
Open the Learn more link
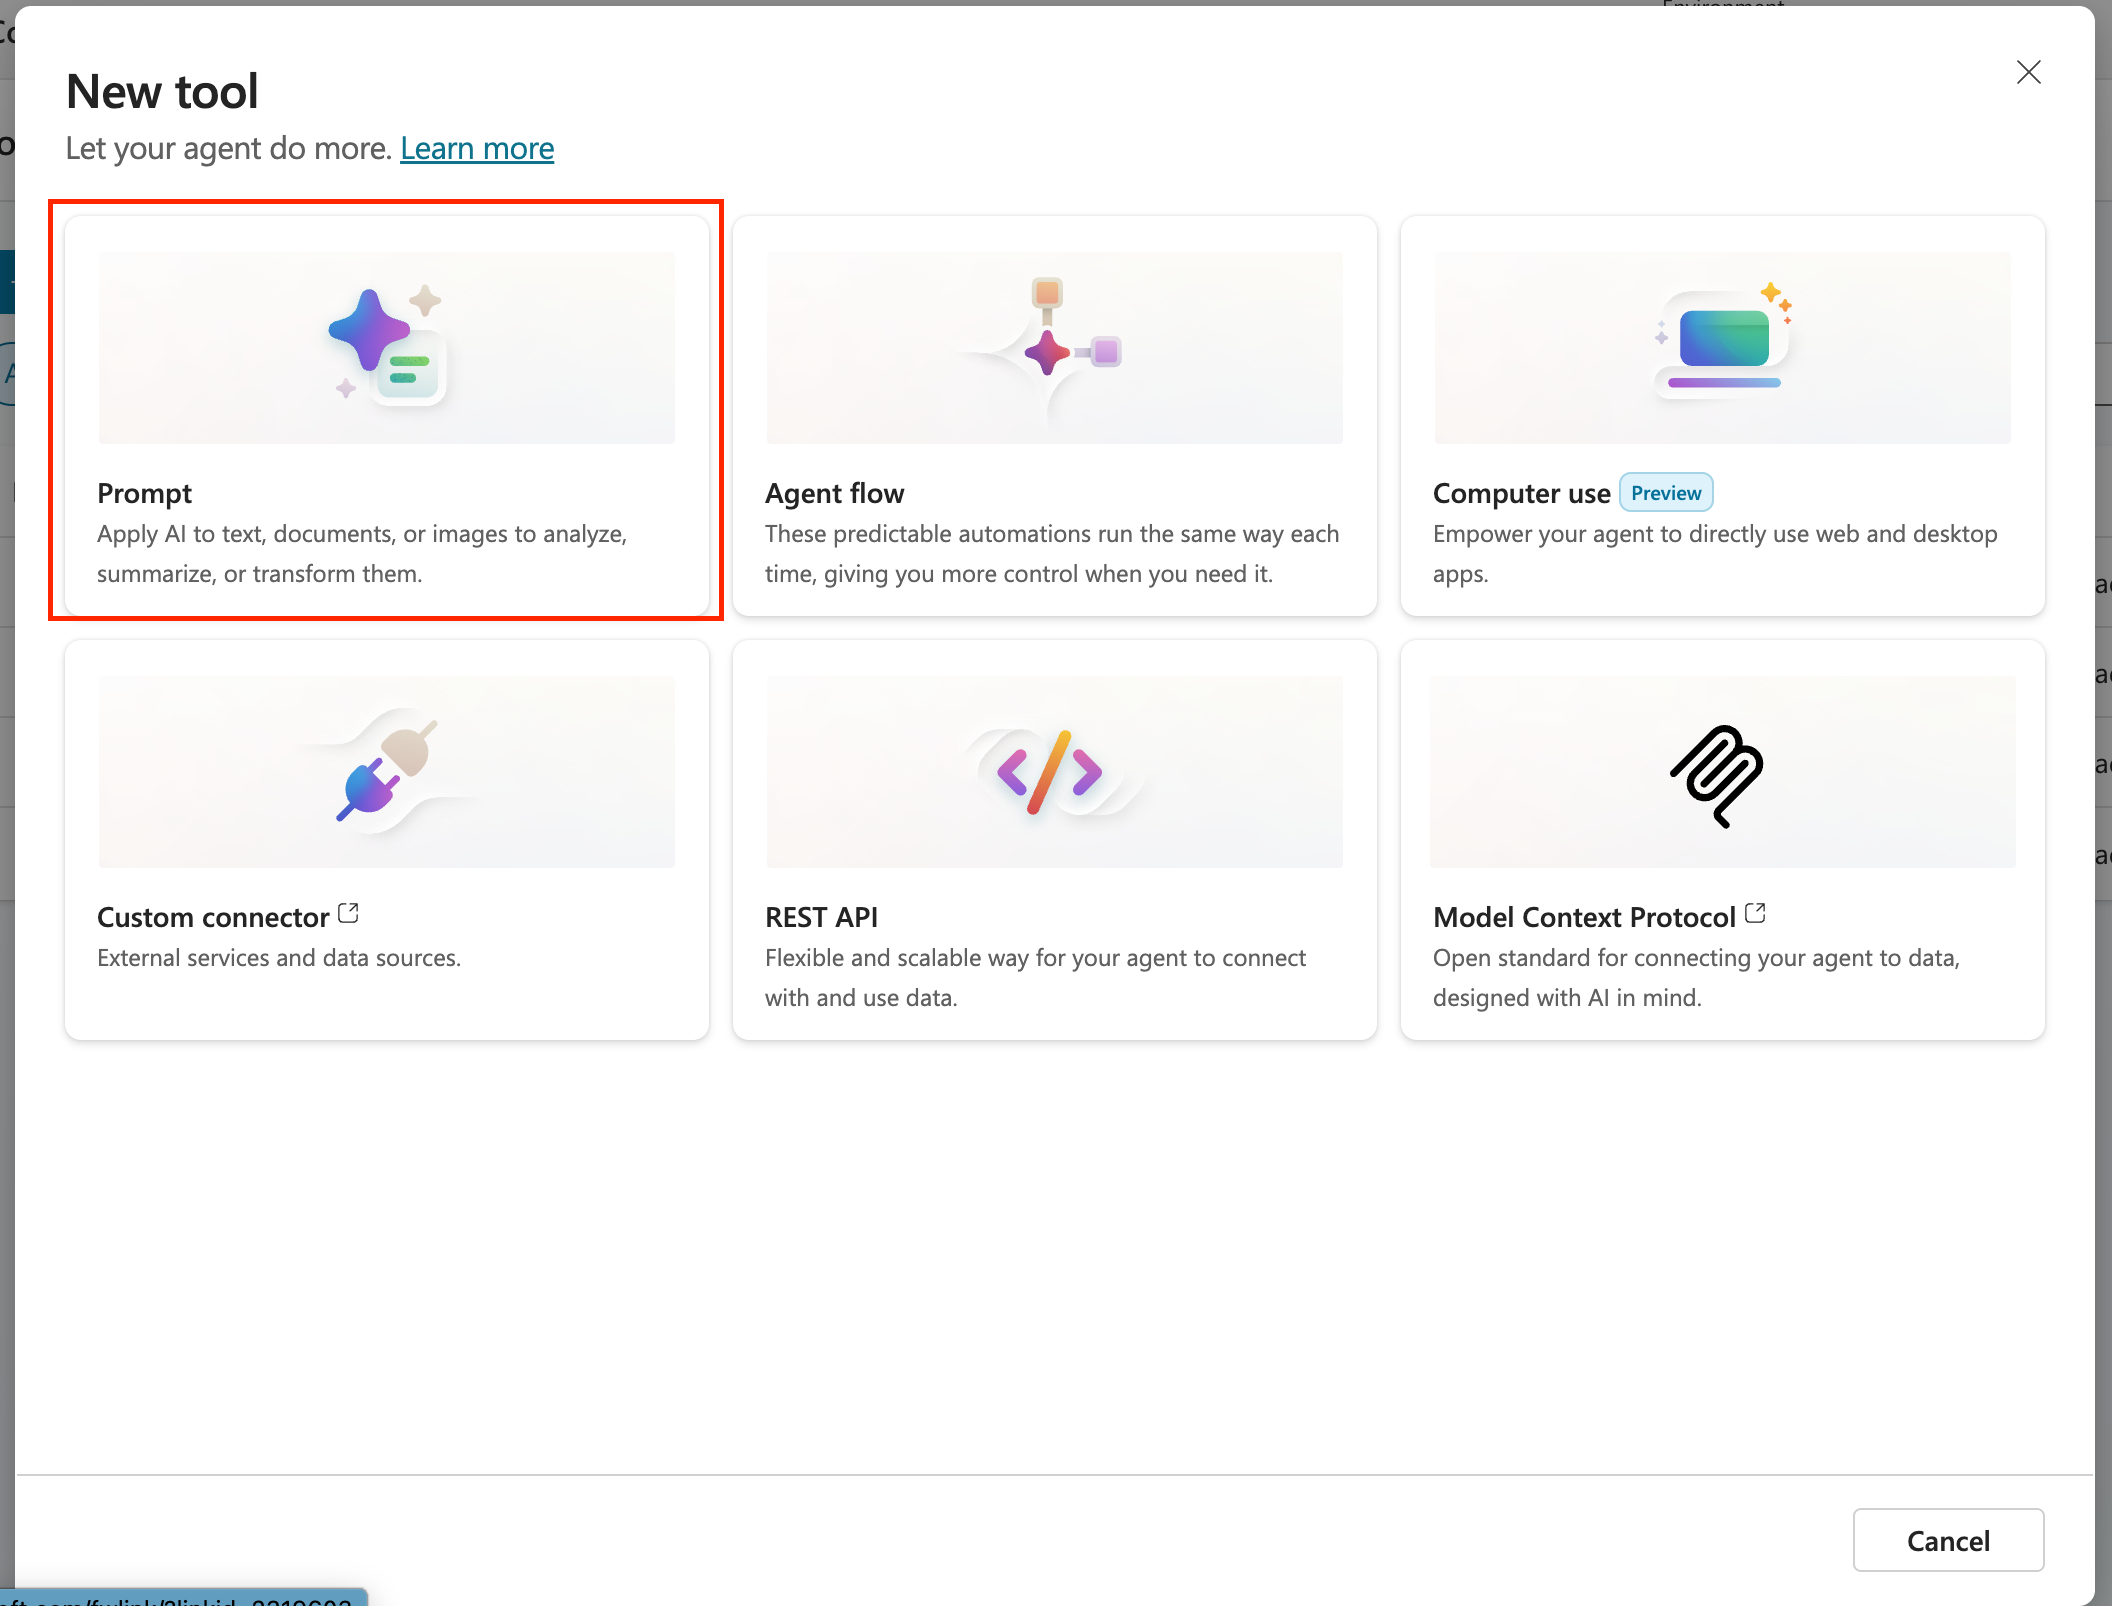click(x=477, y=149)
